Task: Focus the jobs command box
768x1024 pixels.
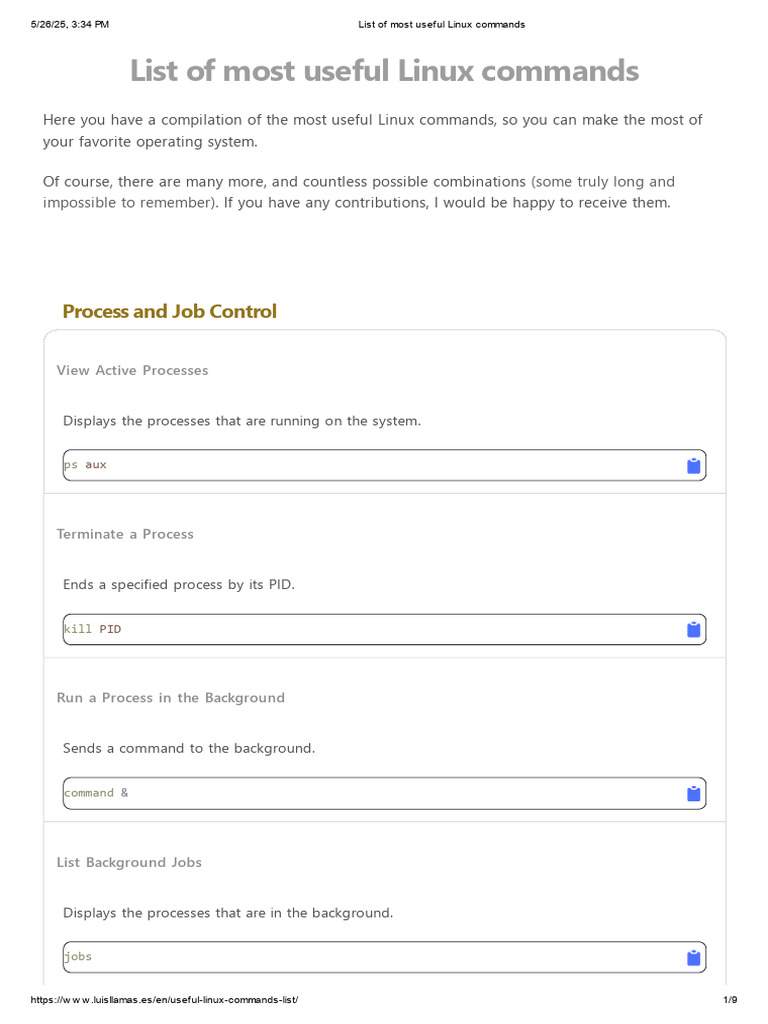Action: tap(370, 957)
